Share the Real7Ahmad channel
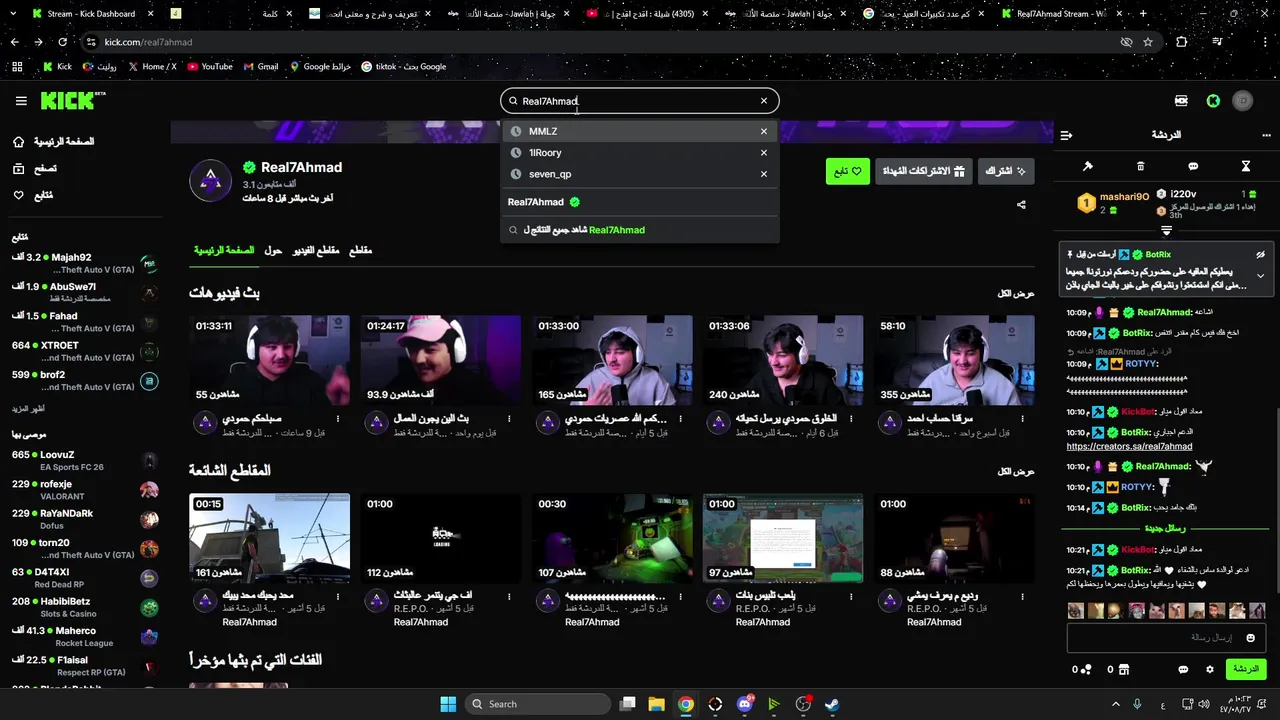 pyautogui.click(x=1021, y=205)
